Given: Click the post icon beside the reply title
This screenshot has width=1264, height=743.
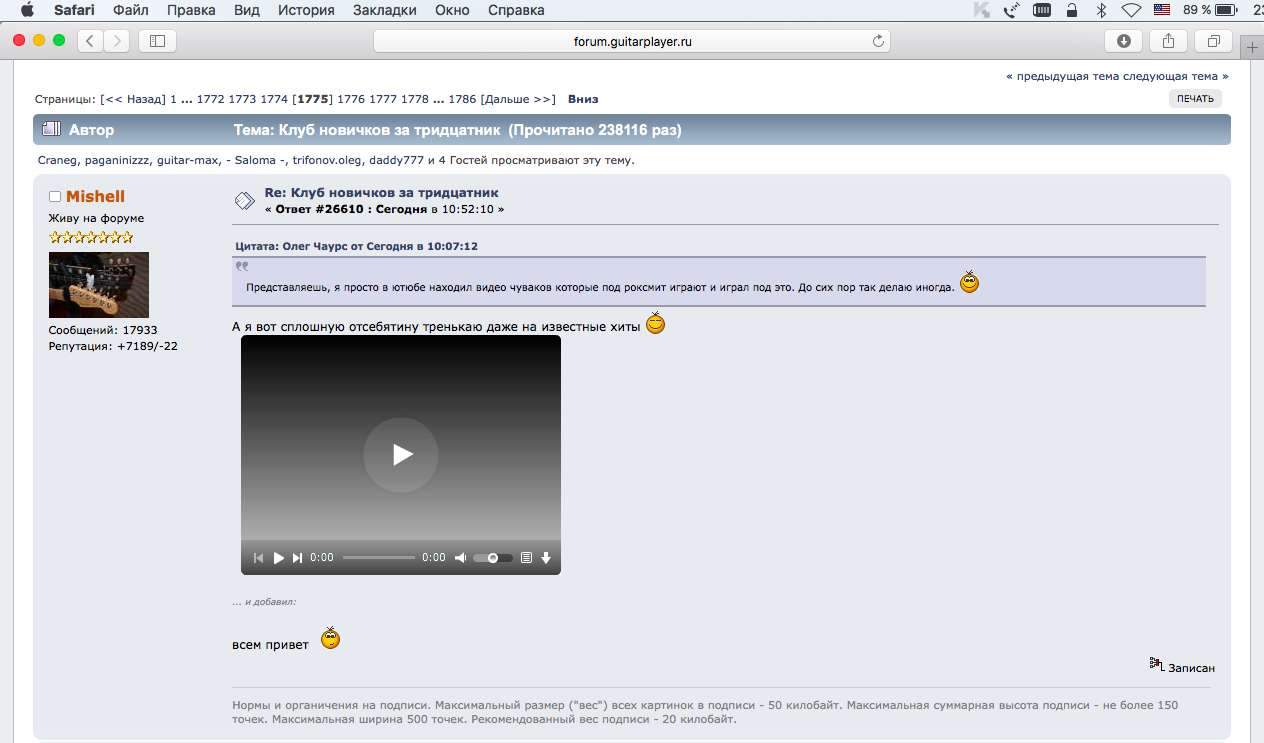Looking at the screenshot, I should point(244,201).
